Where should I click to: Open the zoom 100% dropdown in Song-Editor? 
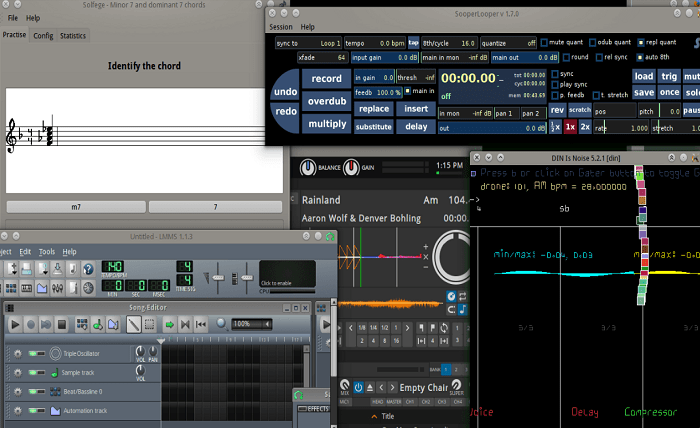pyautogui.click(x=251, y=324)
